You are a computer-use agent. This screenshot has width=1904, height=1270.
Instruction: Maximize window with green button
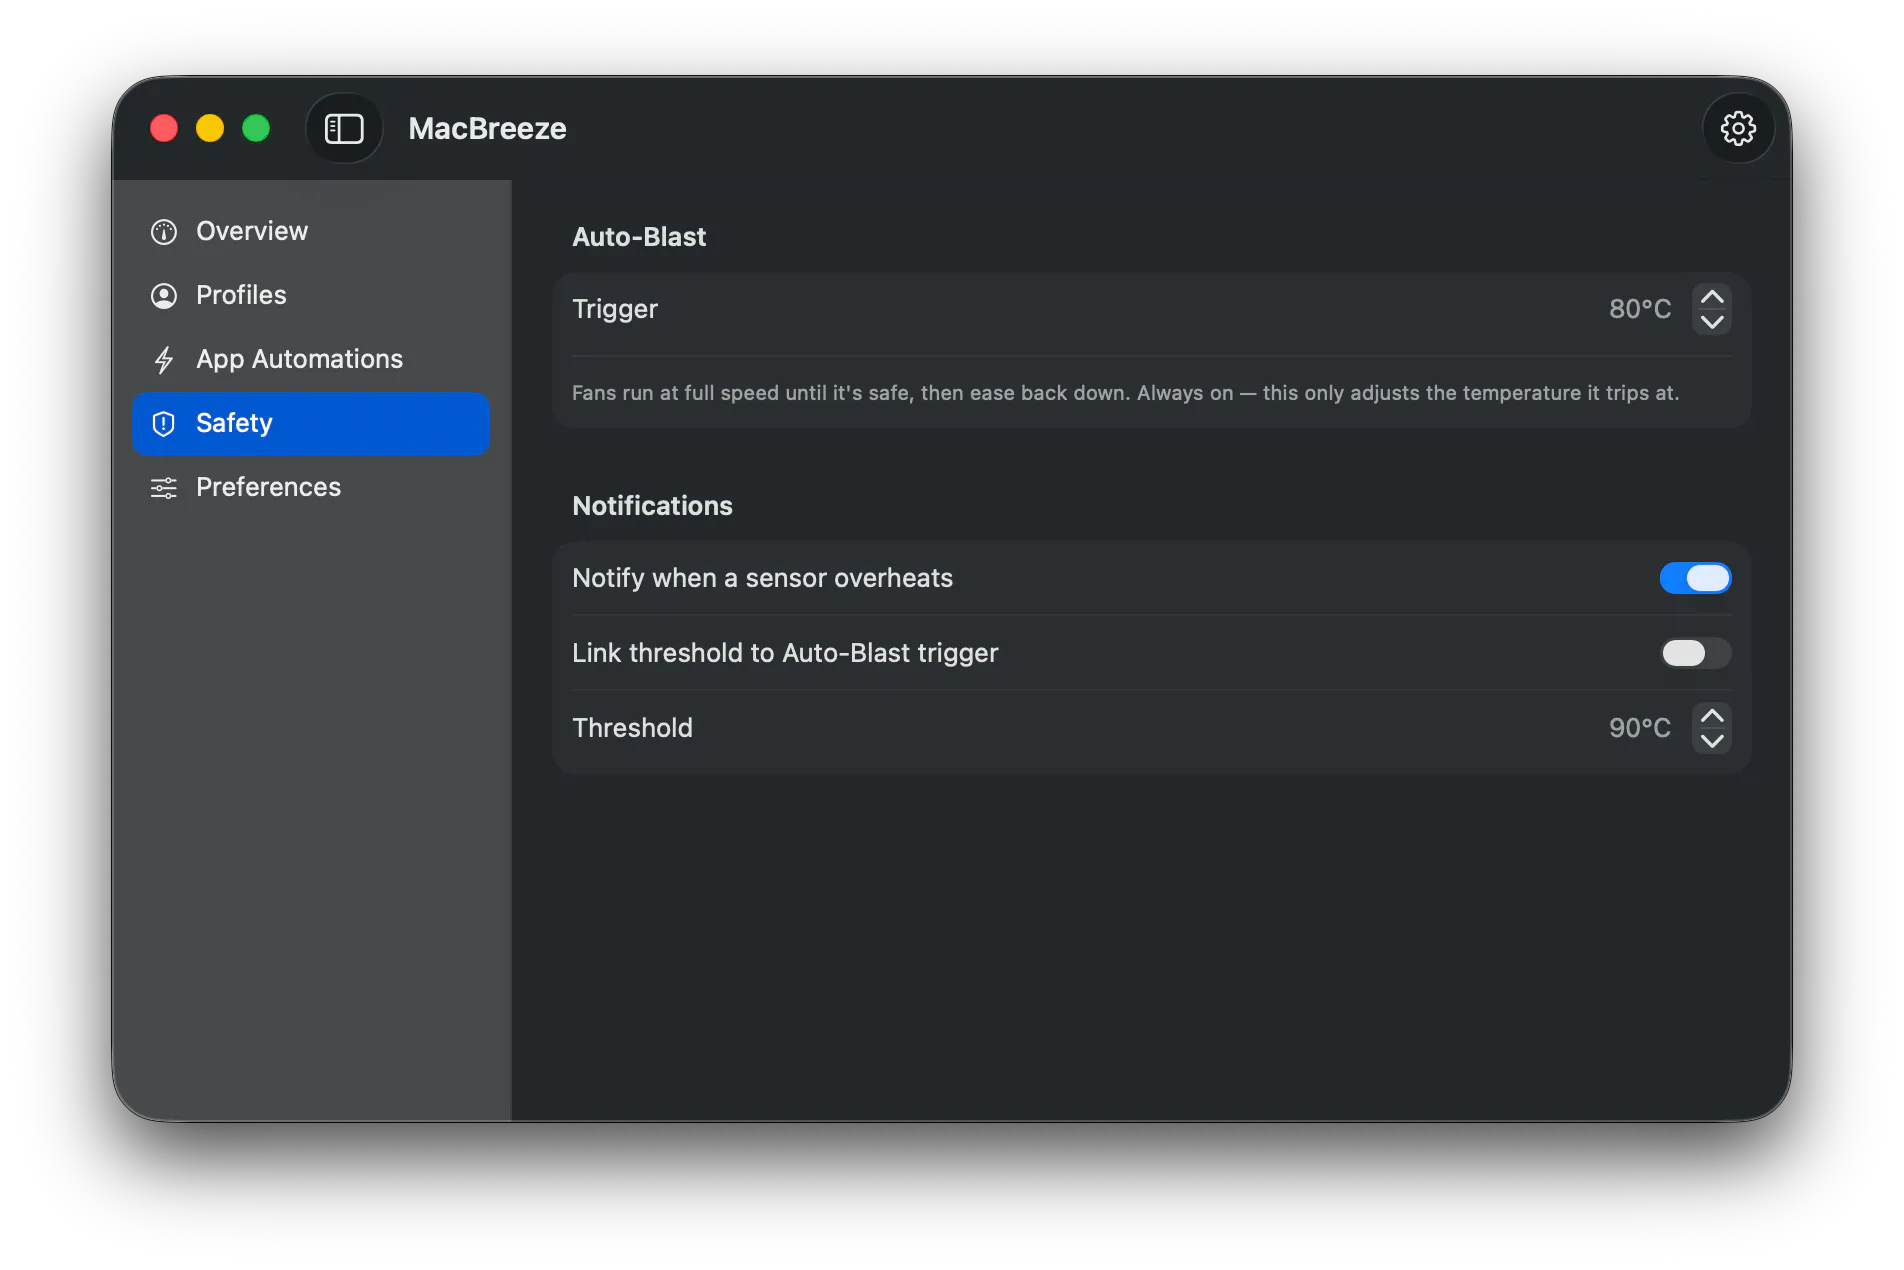(x=256, y=129)
